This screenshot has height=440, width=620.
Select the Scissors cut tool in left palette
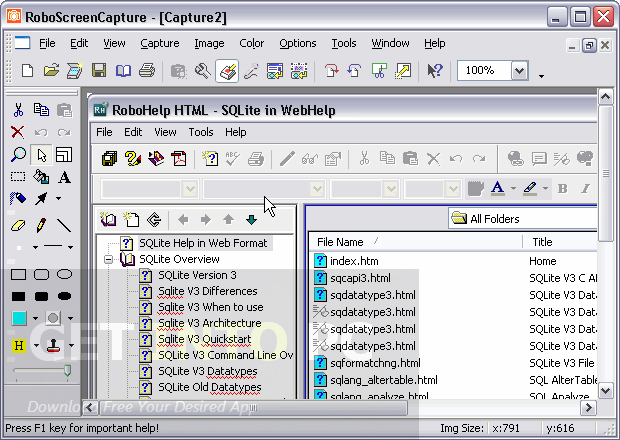tap(18, 110)
